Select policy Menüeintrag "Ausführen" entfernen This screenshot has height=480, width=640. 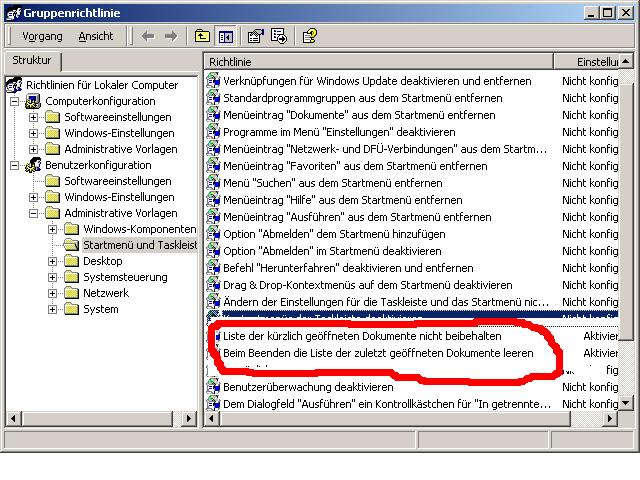coord(357,217)
